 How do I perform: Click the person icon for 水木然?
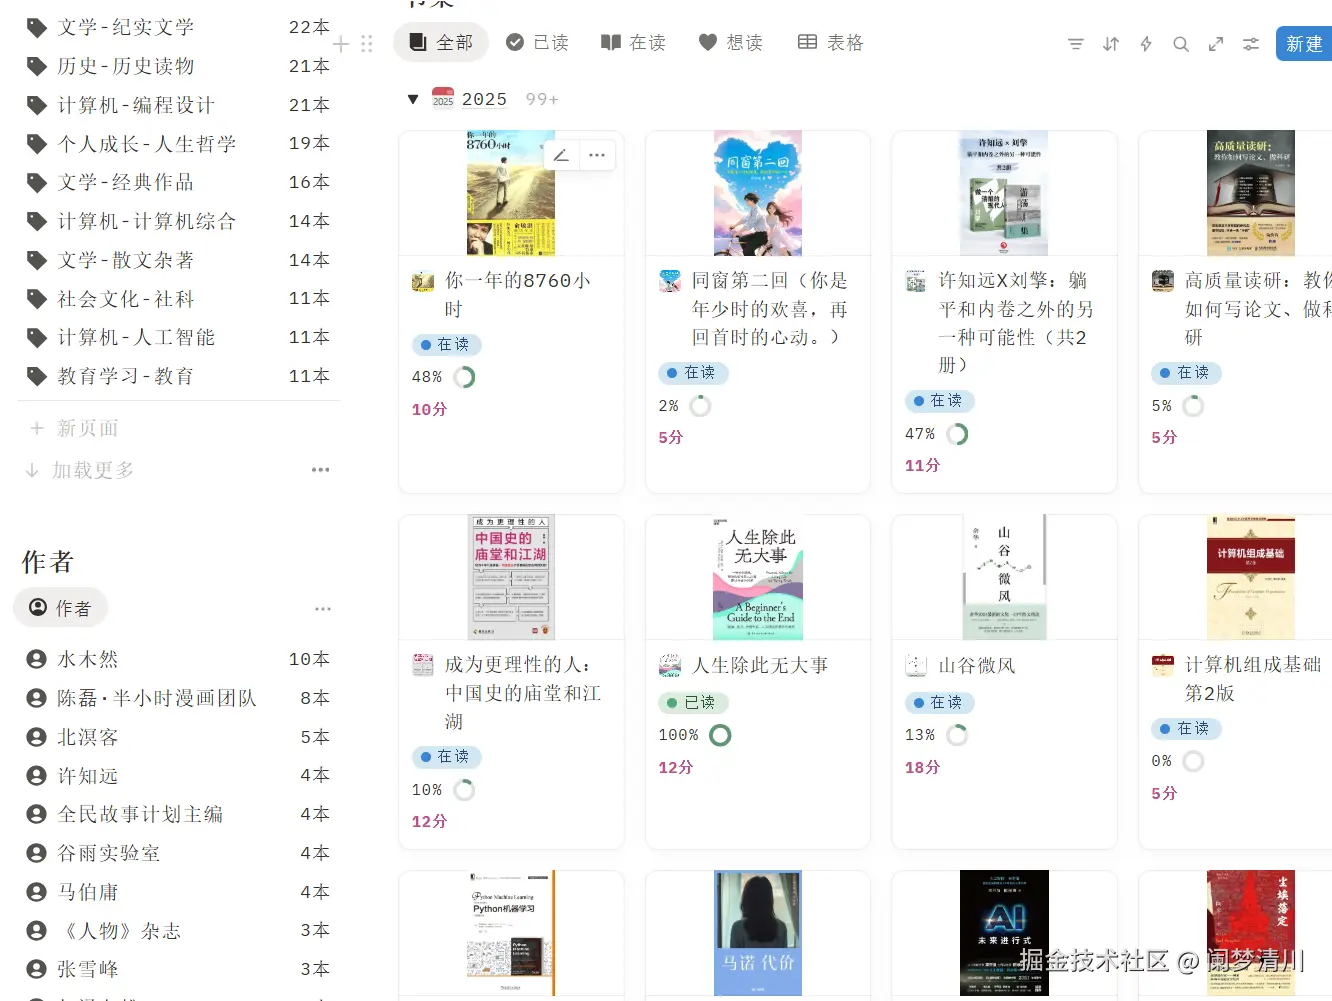tap(37, 659)
